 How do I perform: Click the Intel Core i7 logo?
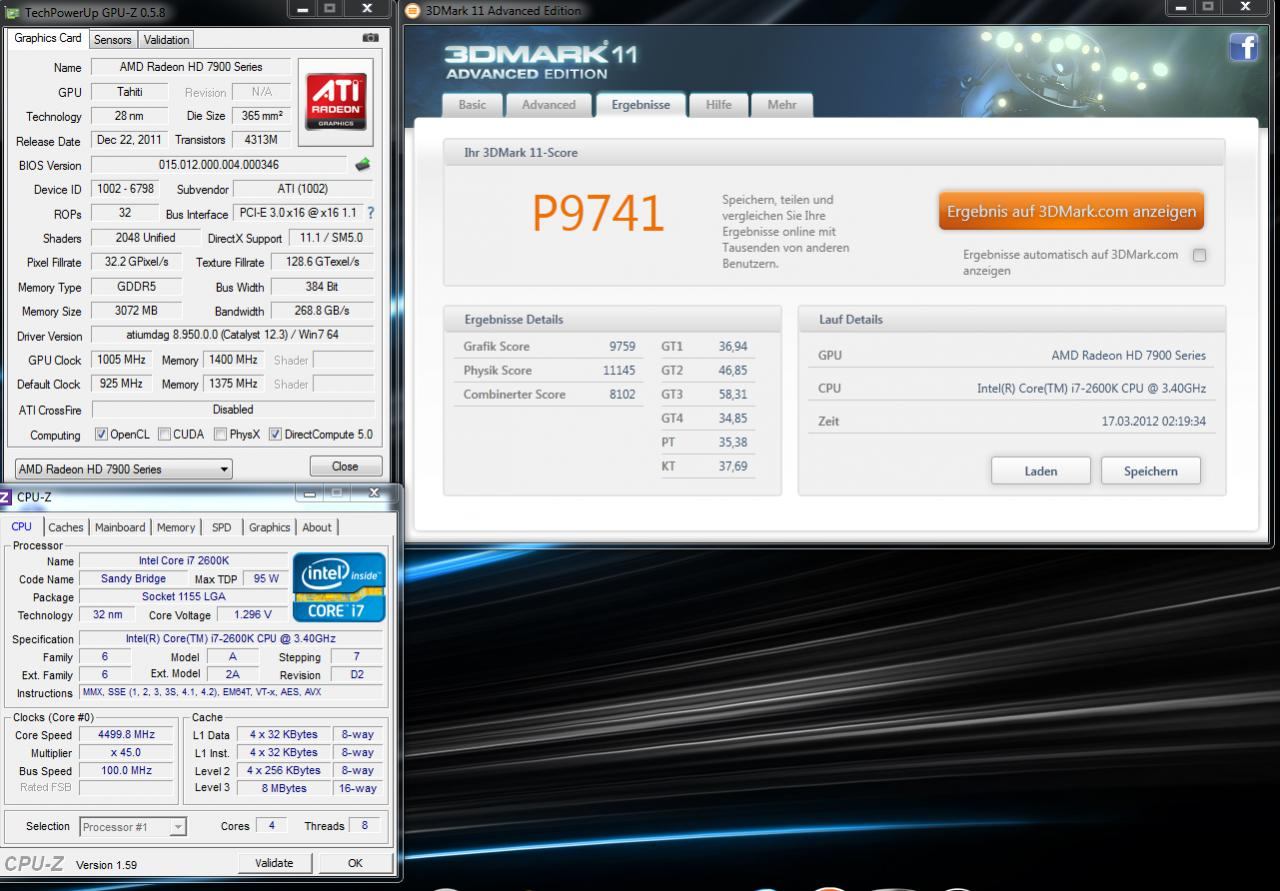[x=339, y=587]
